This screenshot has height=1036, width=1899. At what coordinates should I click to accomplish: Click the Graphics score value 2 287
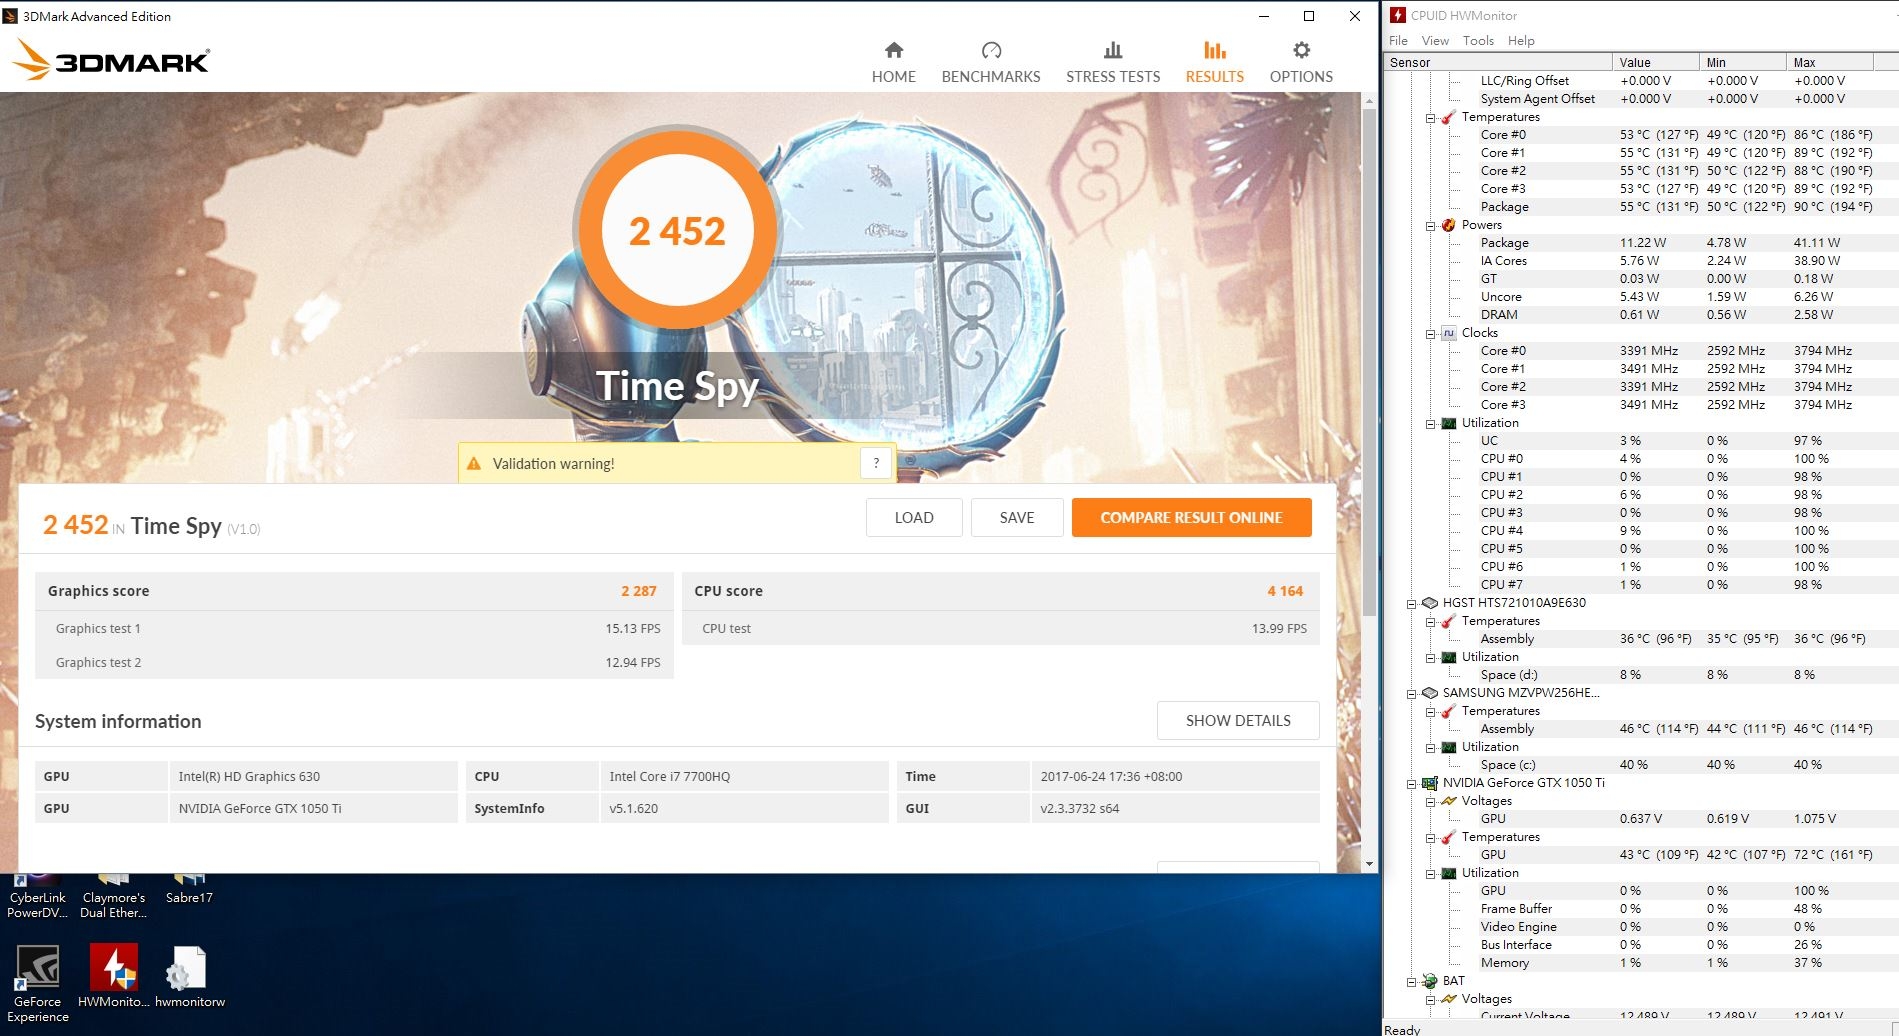coord(638,591)
